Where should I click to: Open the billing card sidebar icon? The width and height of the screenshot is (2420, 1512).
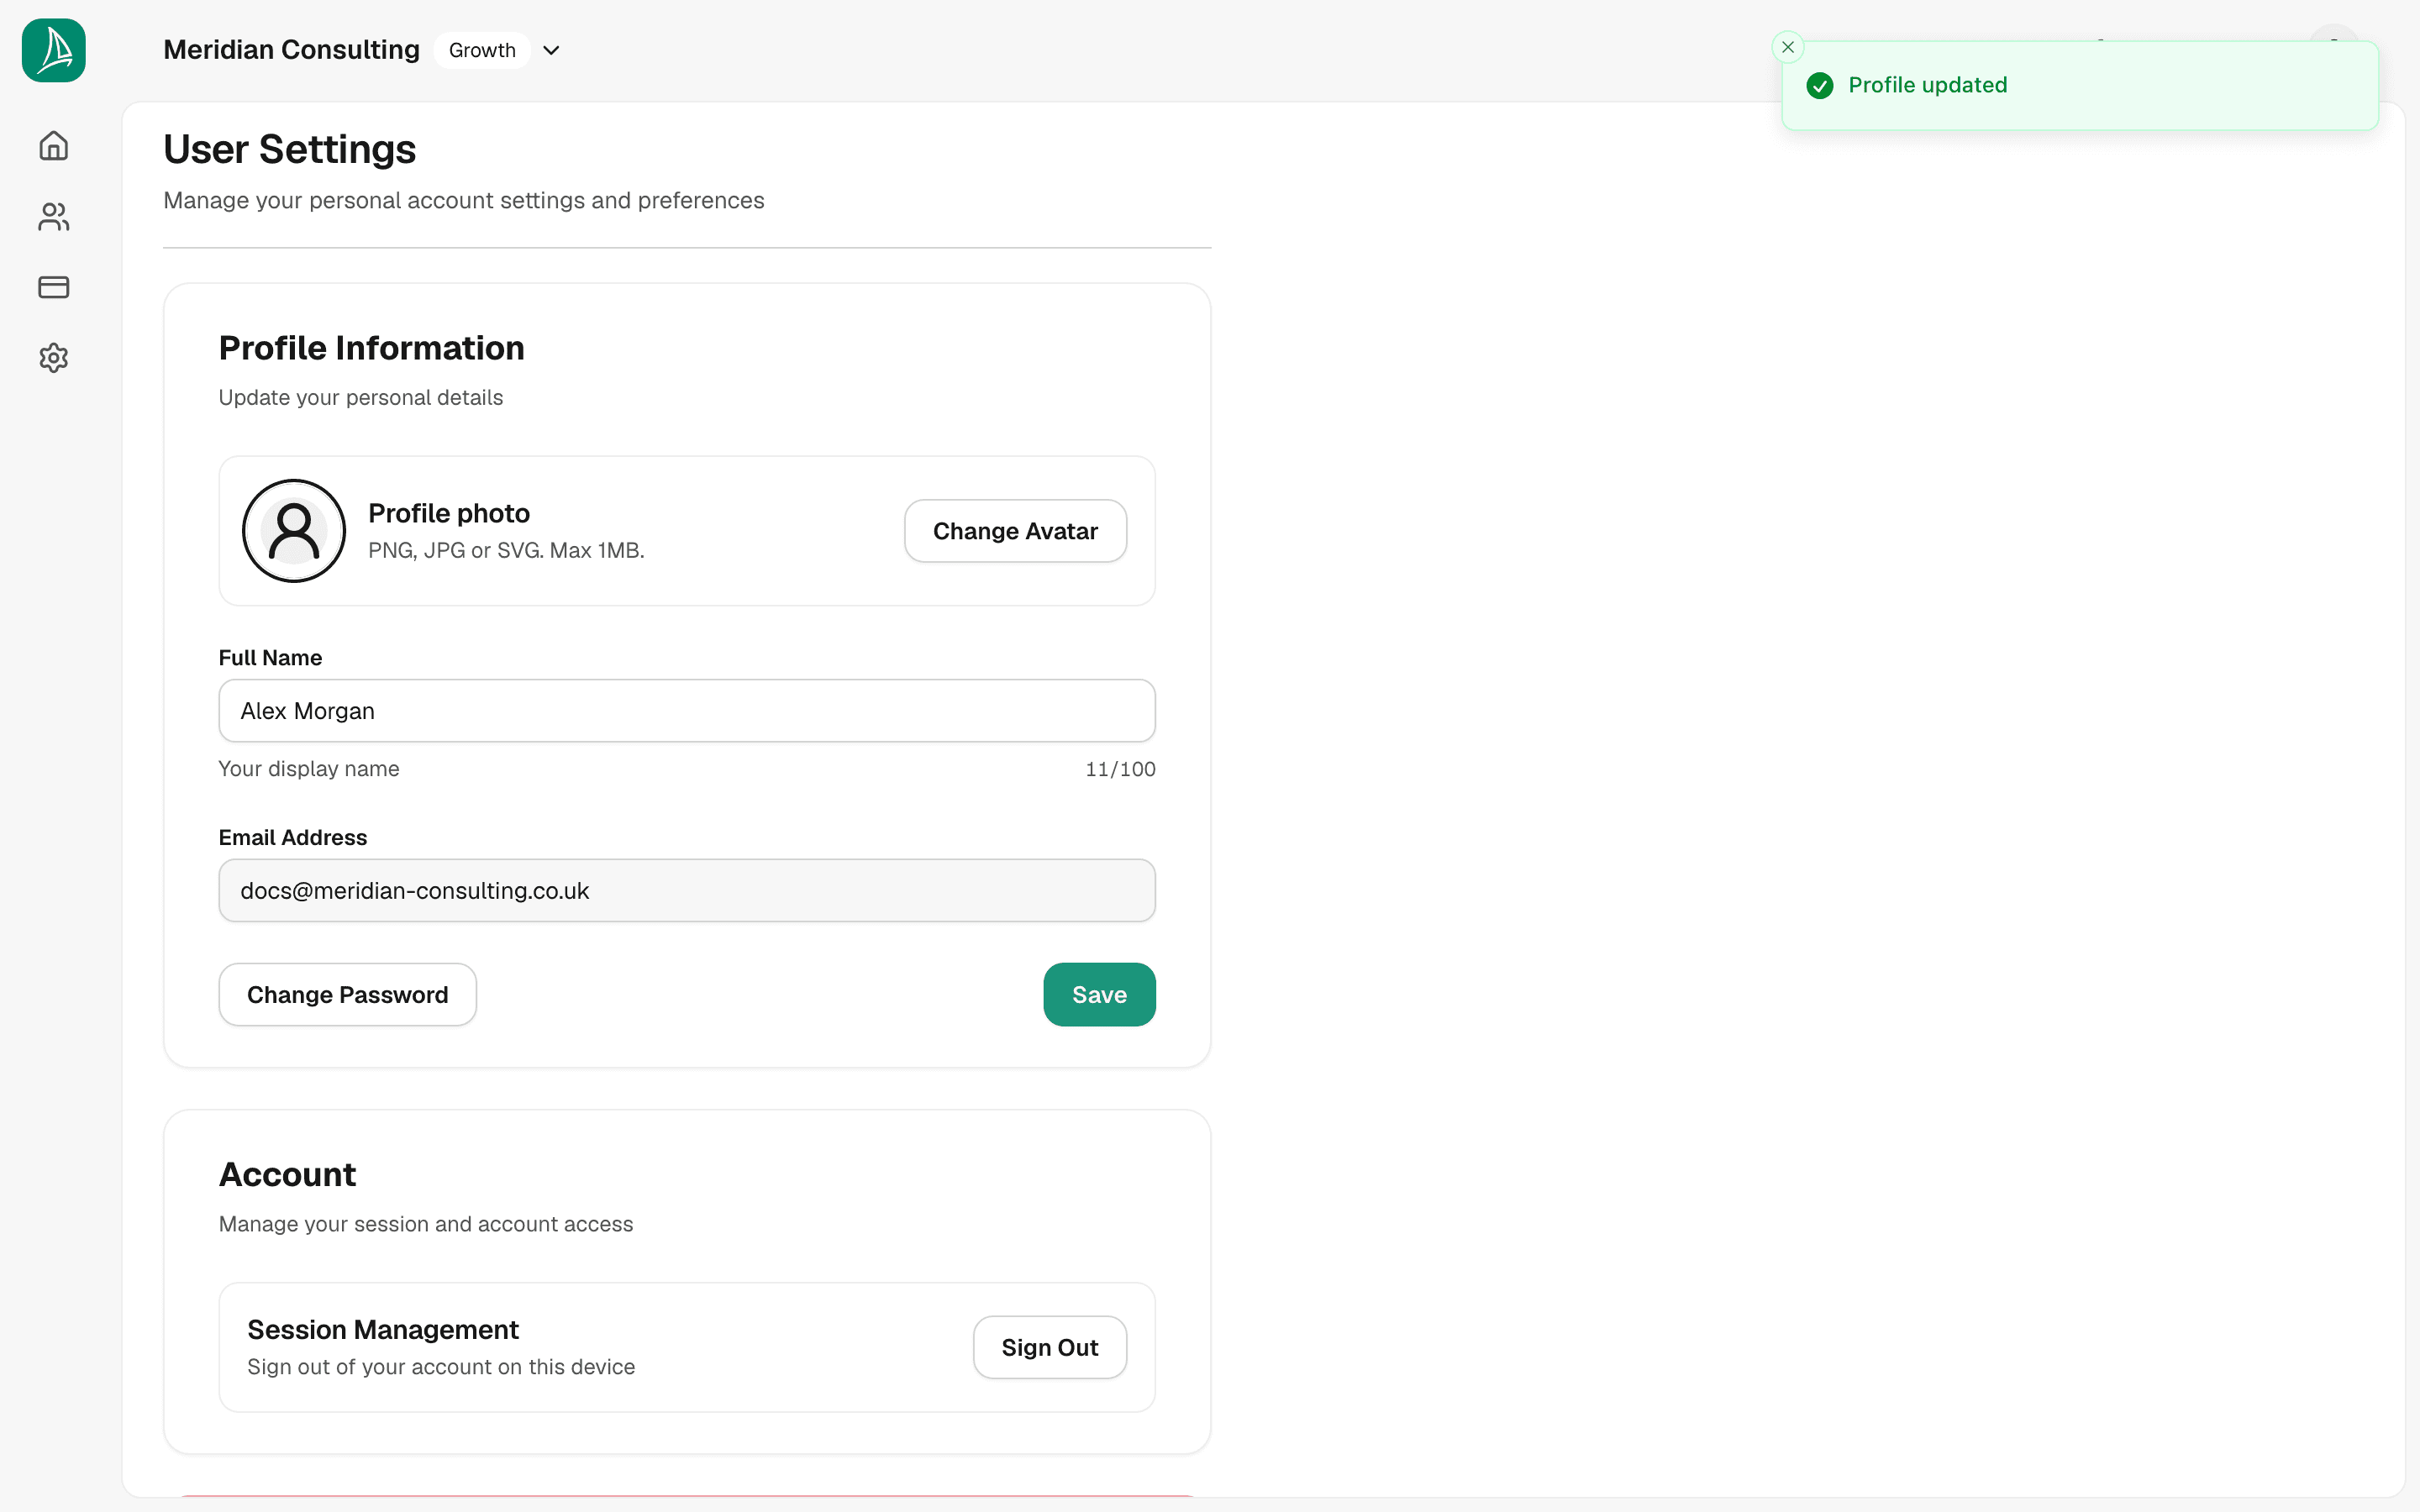click(x=54, y=287)
